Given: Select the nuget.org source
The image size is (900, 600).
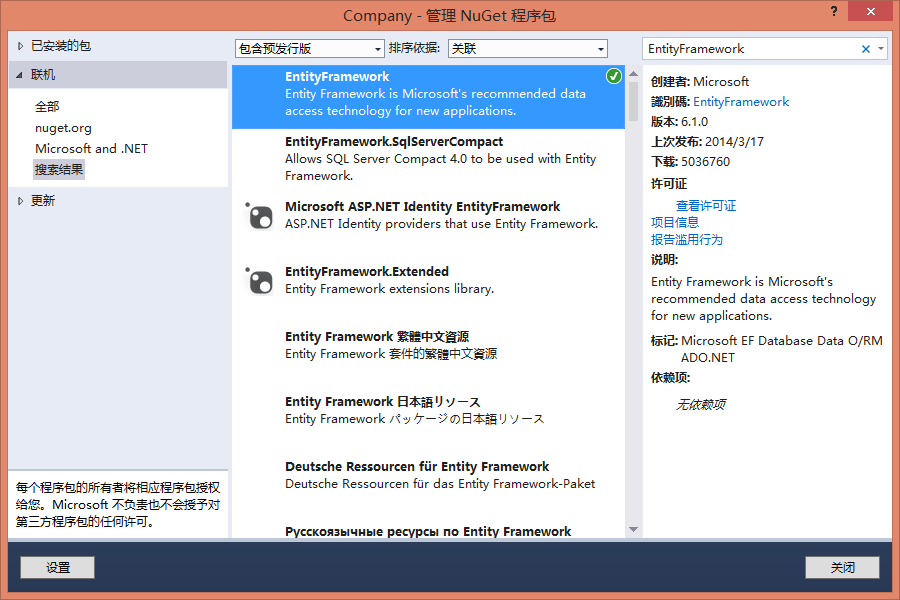Looking at the screenshot, I should coord(63,128).
